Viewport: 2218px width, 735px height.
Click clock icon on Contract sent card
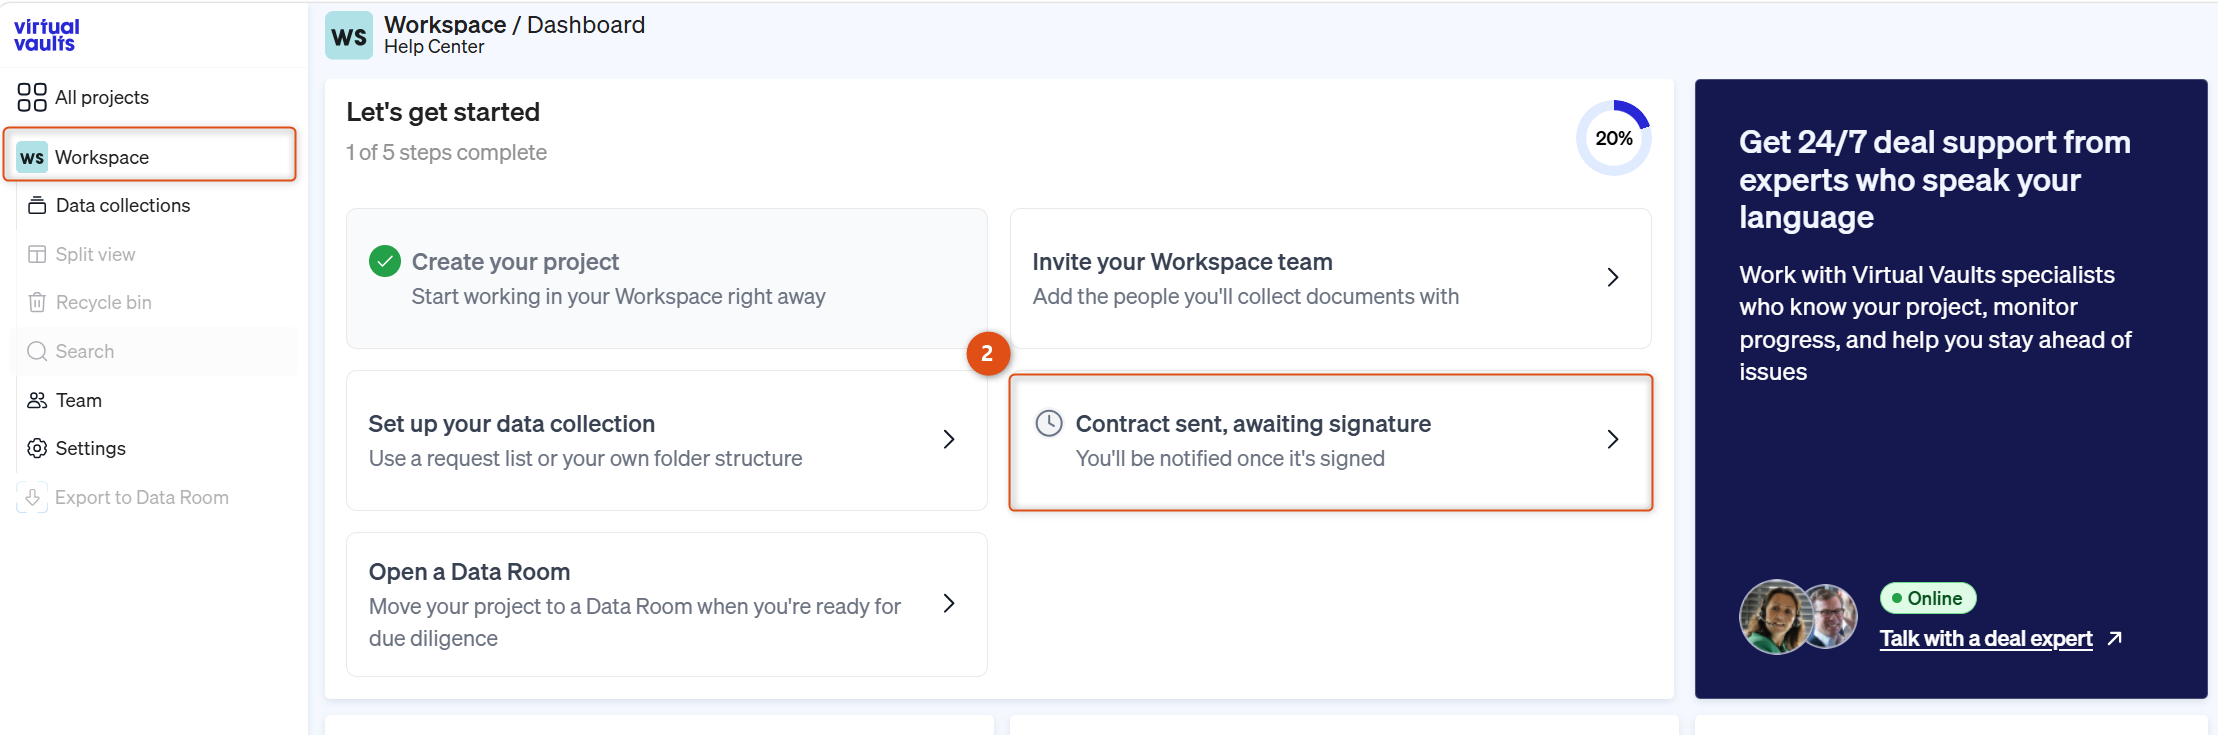tap(1049, 423)
